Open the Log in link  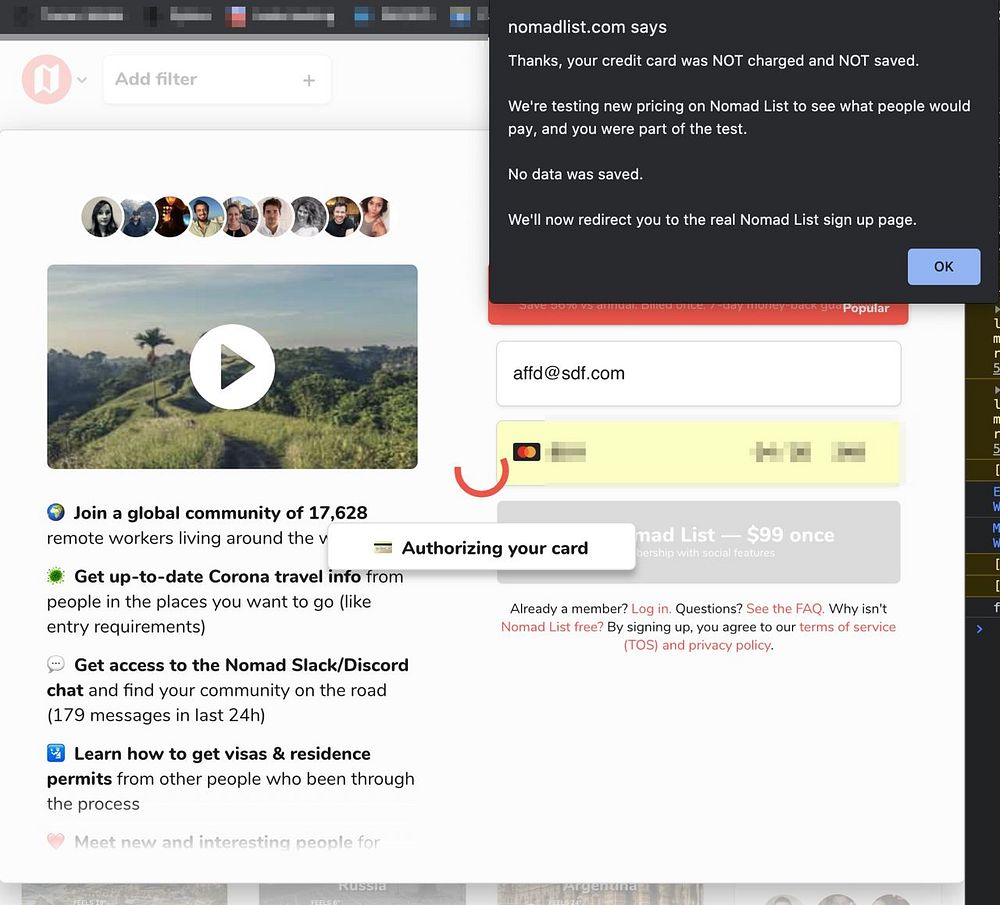tap(651, 608)
